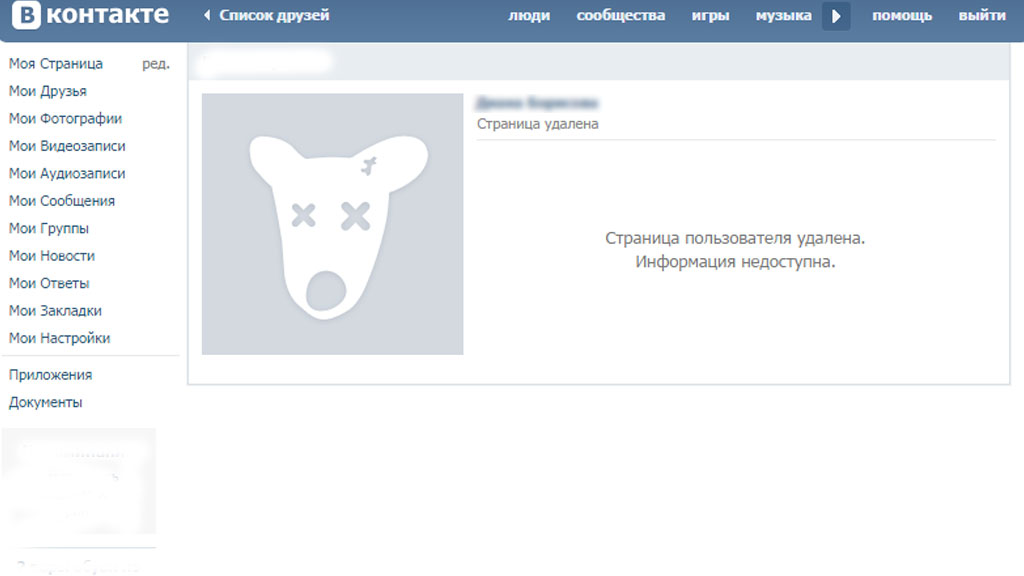Open Мои Друзья in sidebar
Viewport: 1024px width, 576px height.
(48, 91)
